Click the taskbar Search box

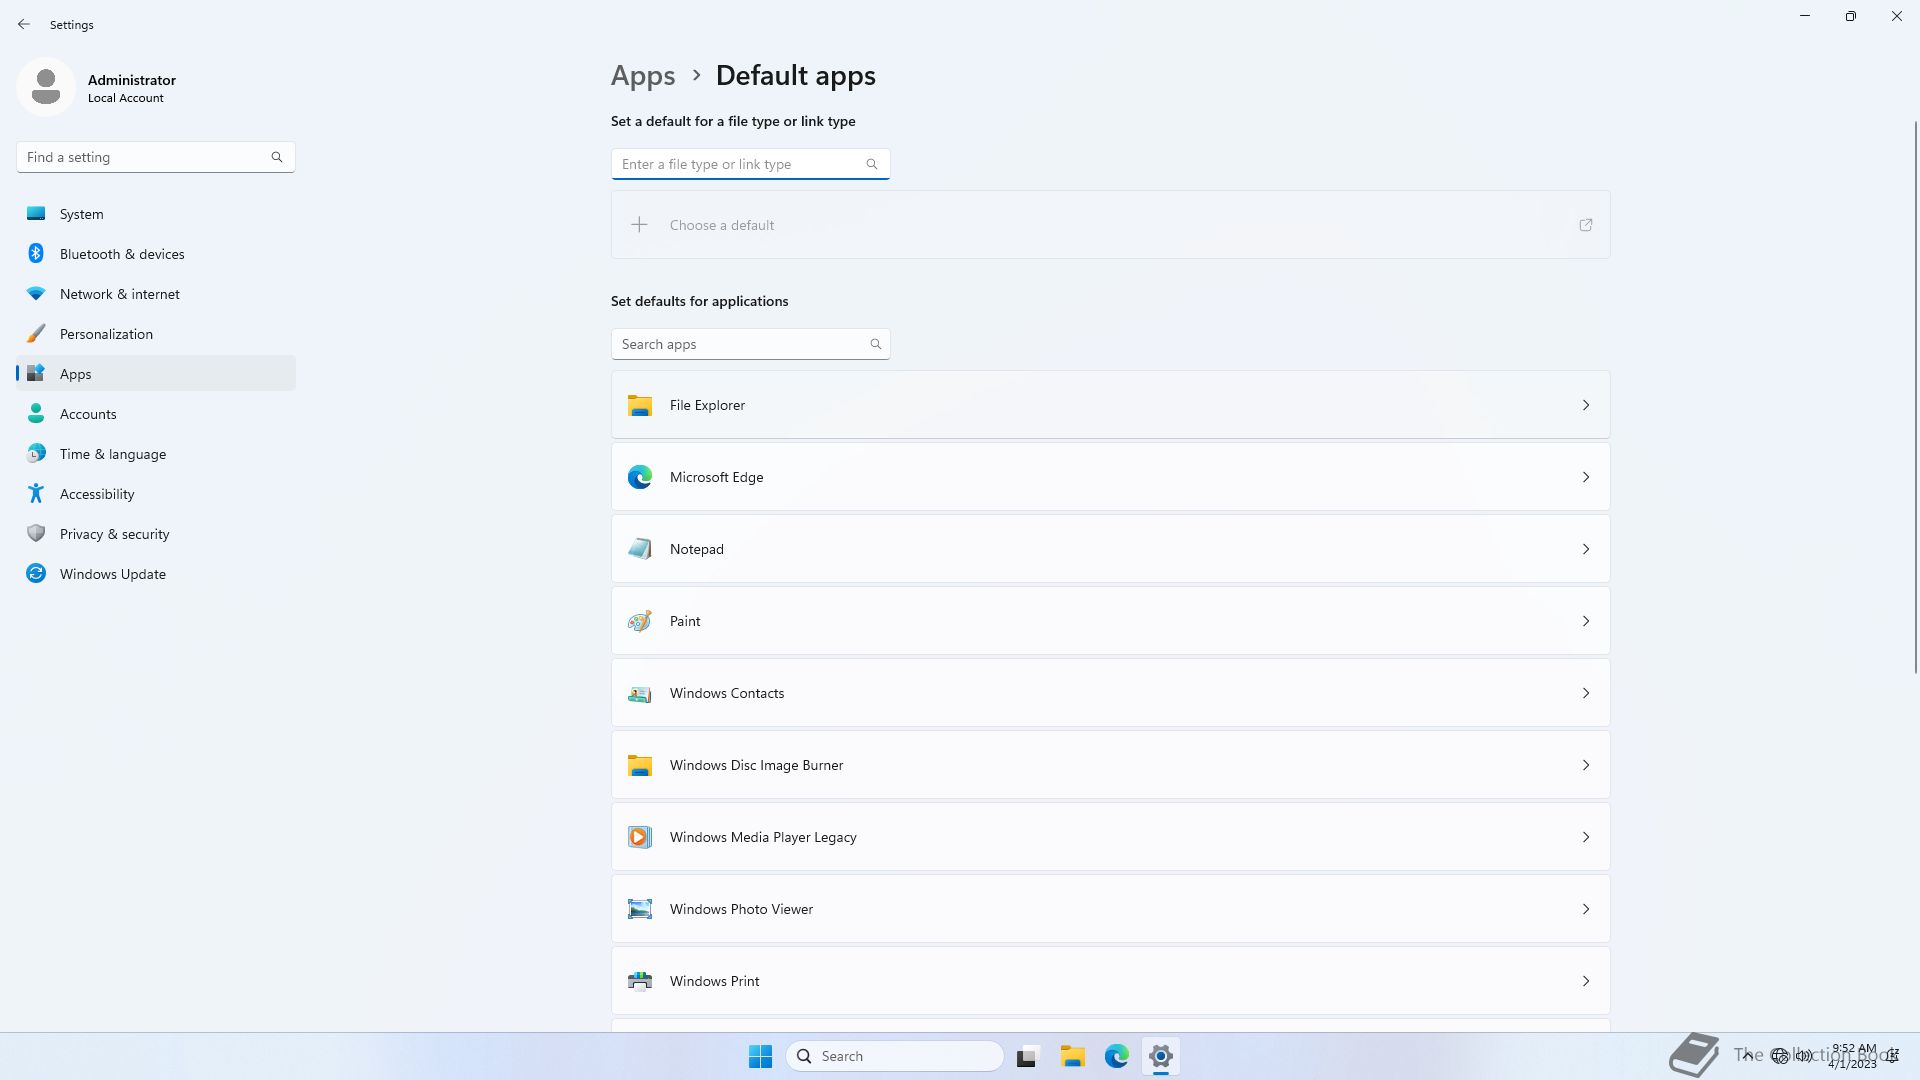(895, 1056)
